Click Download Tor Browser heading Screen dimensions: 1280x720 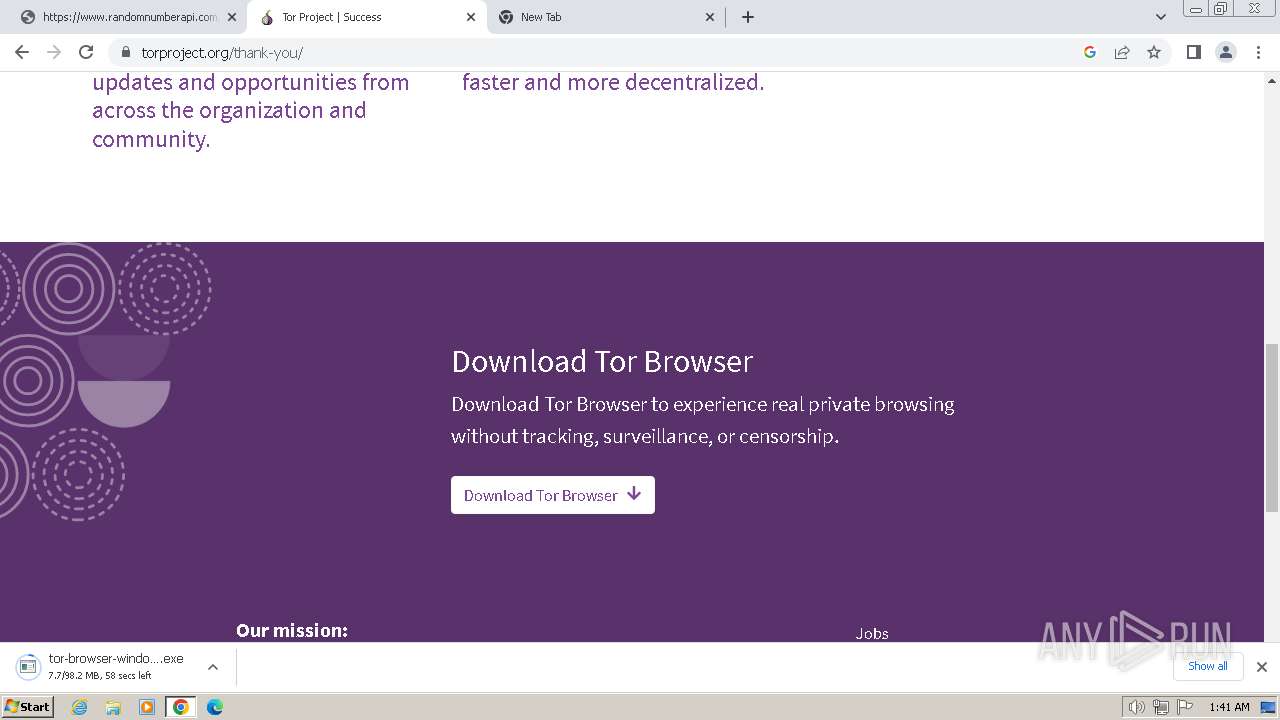coord(602,361)
